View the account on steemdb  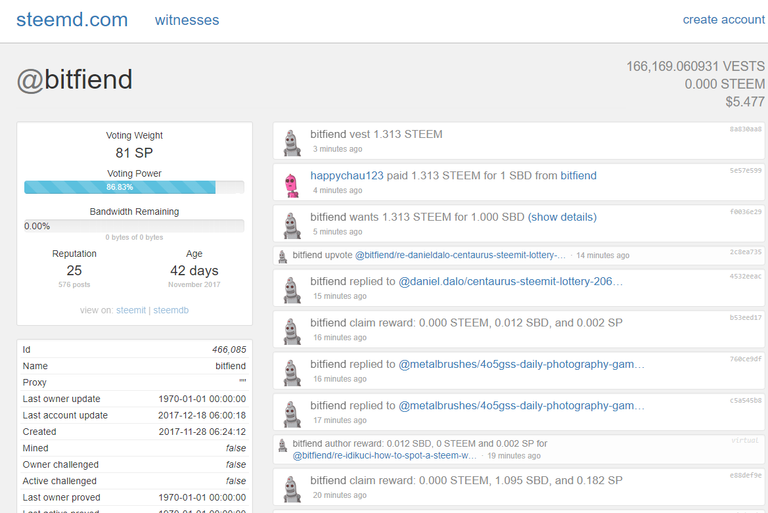(x=170, y=311)
